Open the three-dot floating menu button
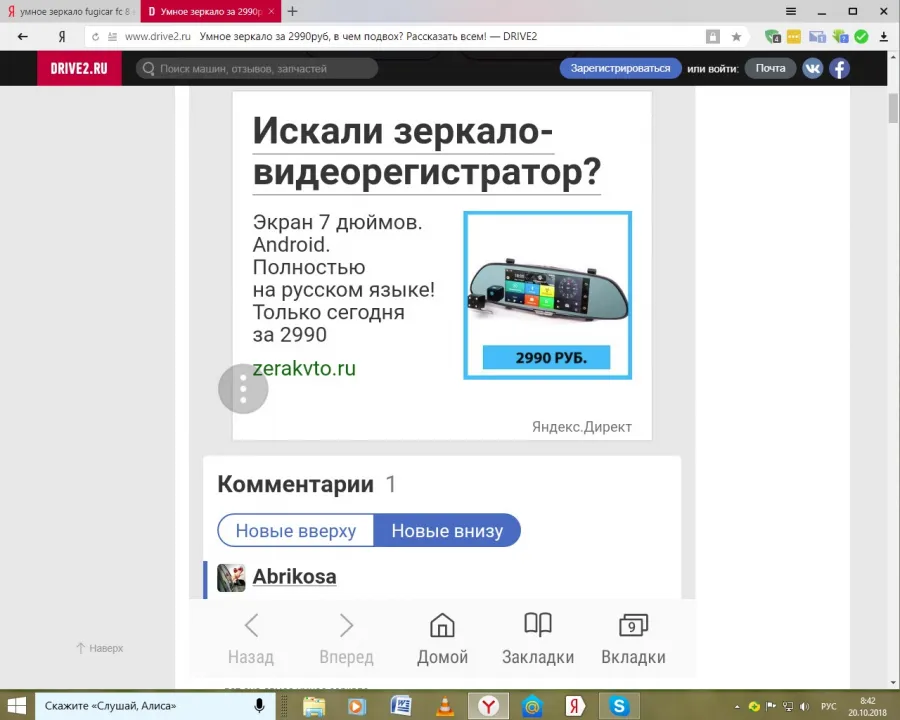Screen dimensions: 900x720 (243, 389)
